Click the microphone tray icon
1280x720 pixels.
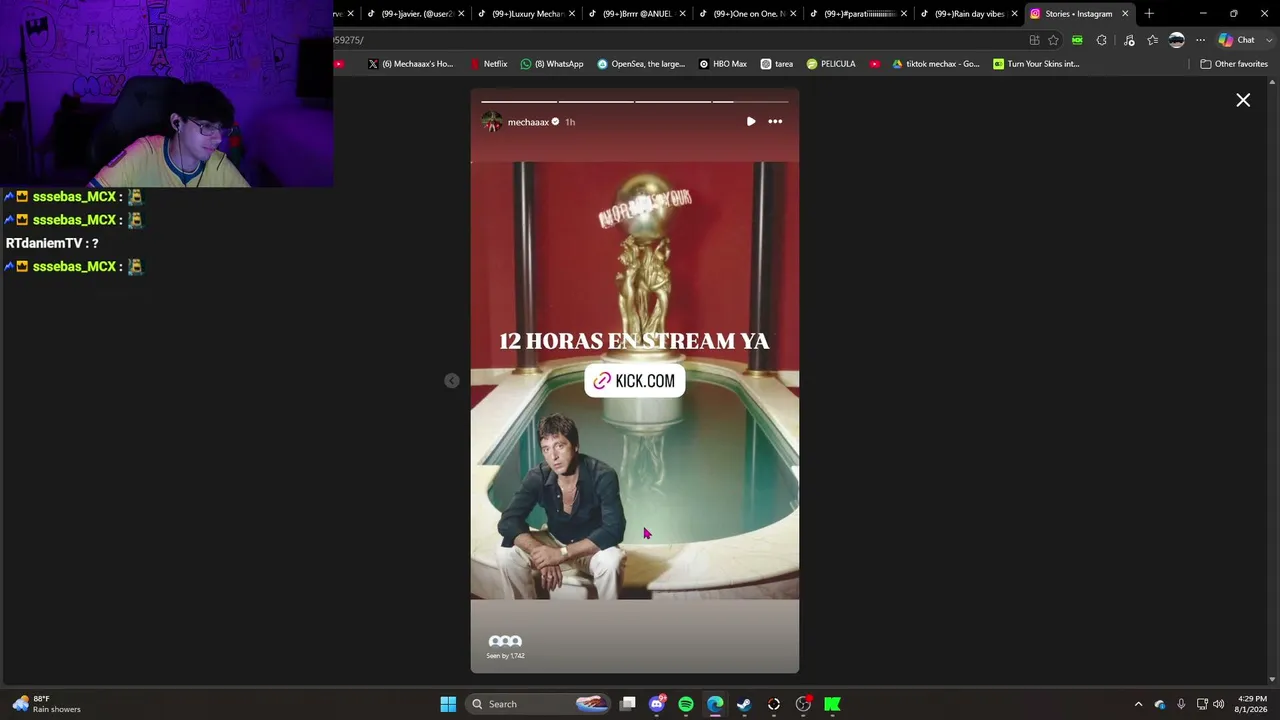(x=1181, y=704)
